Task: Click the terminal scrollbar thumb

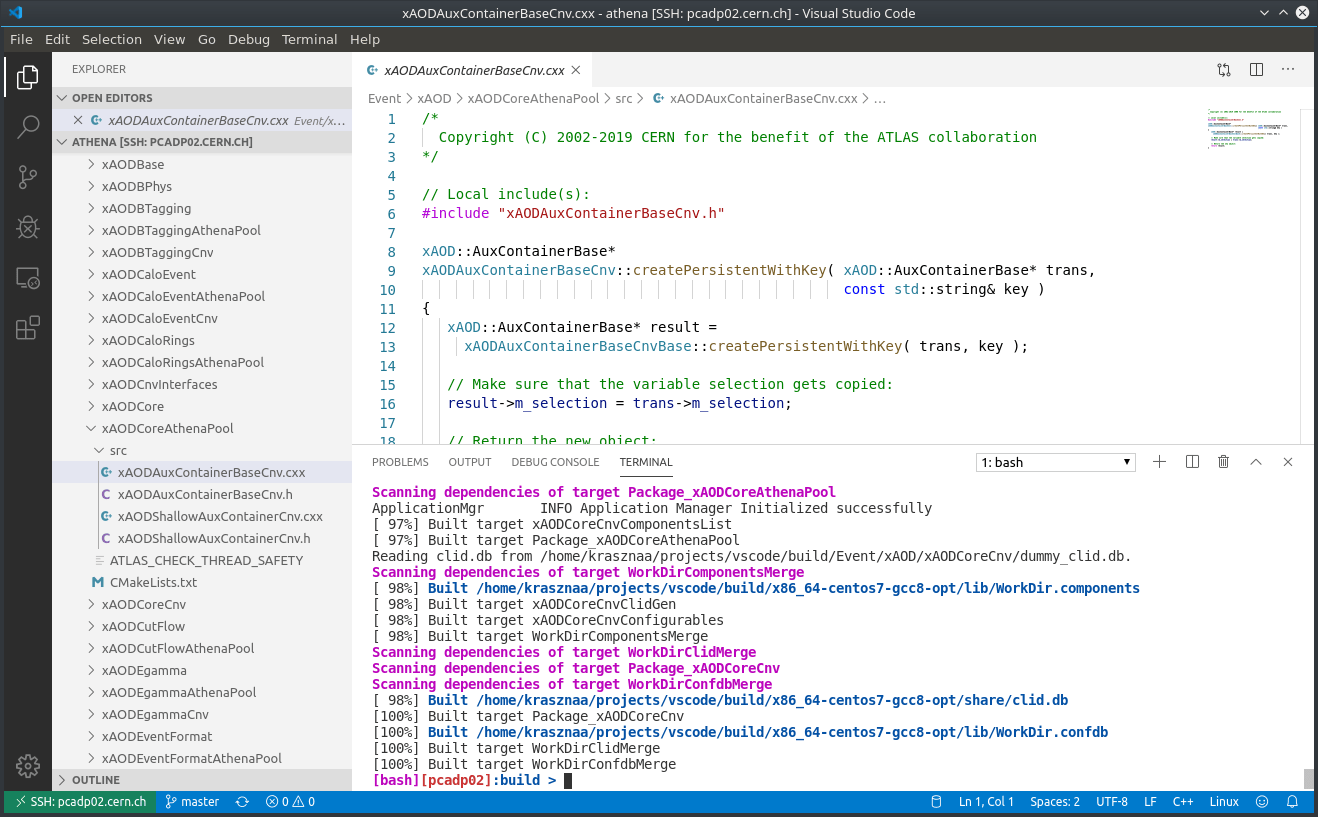Action: 1309,778
